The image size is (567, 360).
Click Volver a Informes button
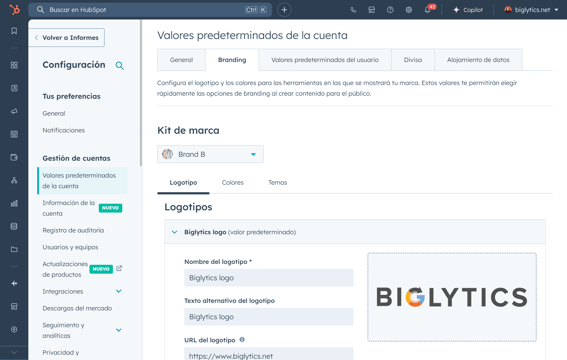[67, 38]
